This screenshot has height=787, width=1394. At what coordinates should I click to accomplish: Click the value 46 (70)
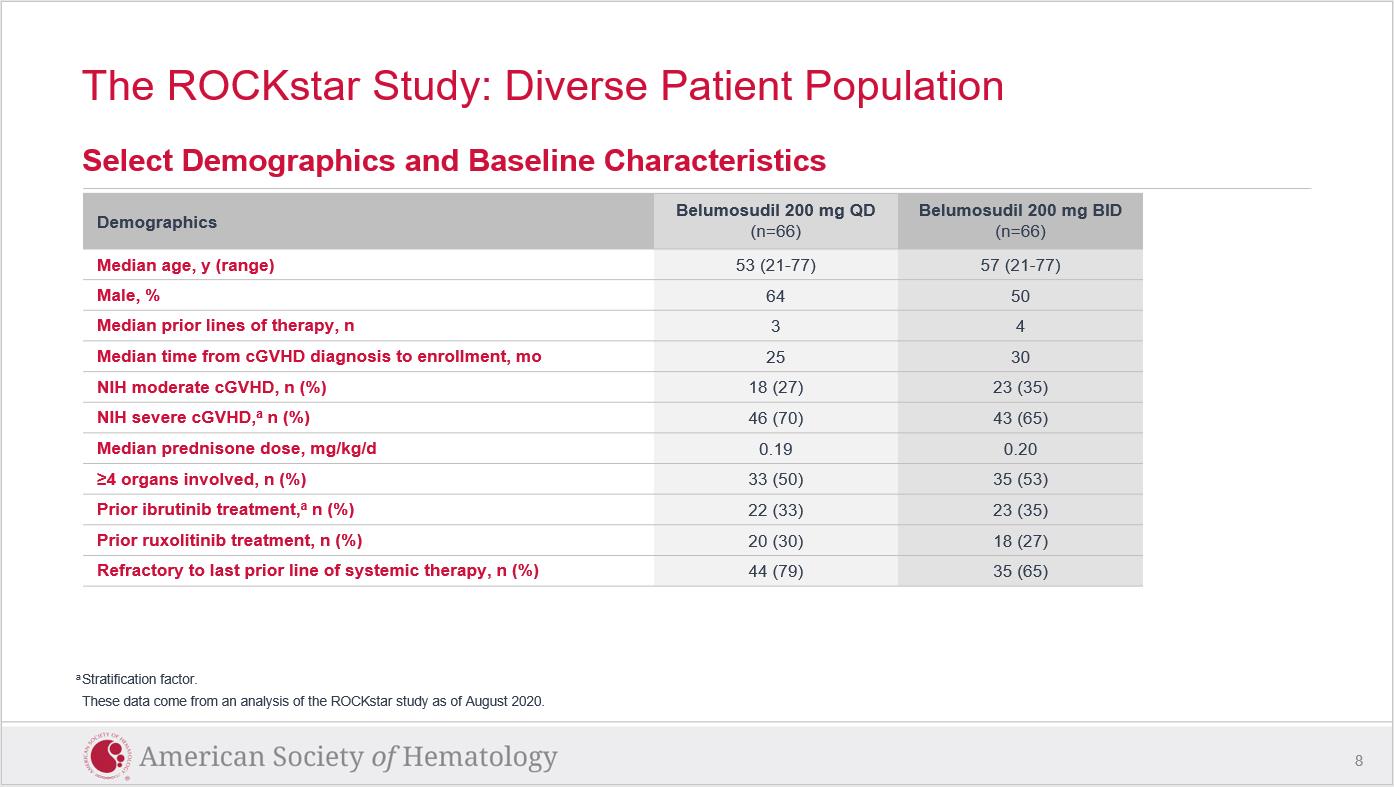coord(776,418)
